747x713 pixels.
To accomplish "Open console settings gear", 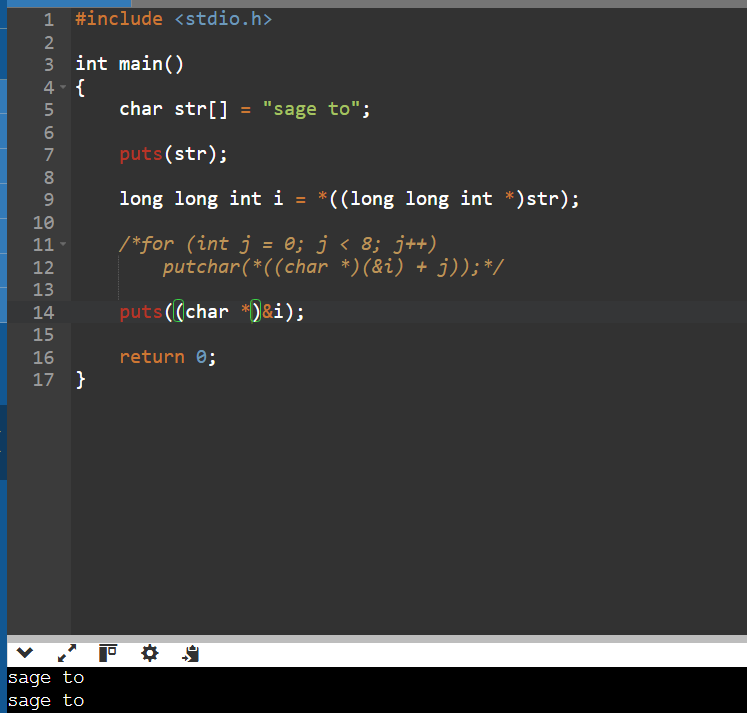I will coord(150,653).
